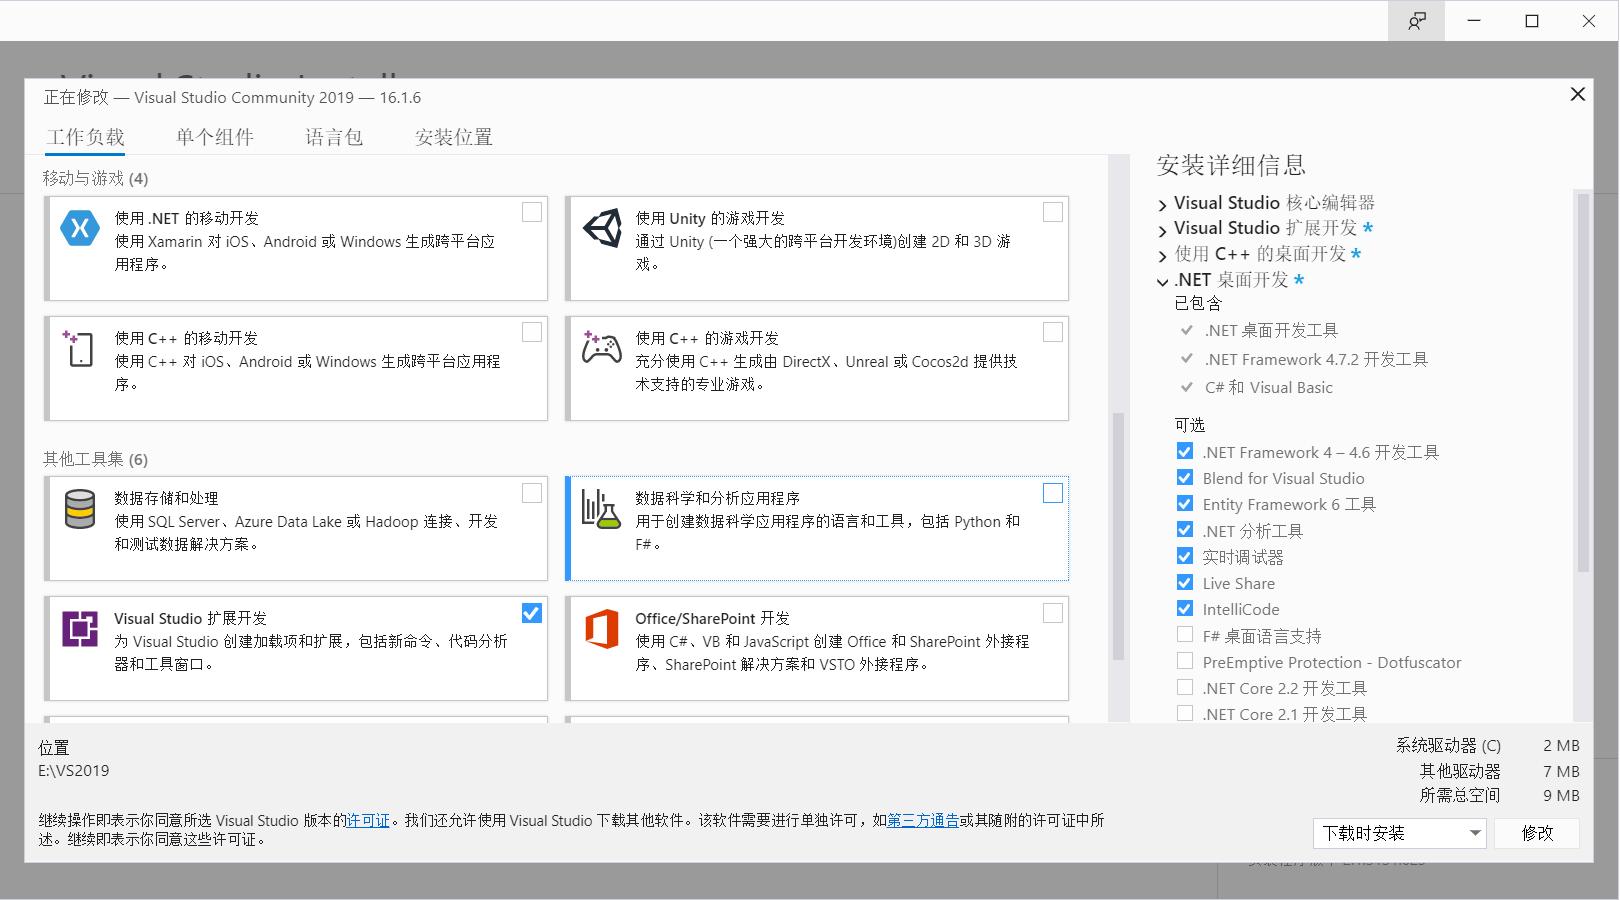Screen dimensions: 1620x900
Task: Click the 移动与游戏 (4) section heading
Action: [95, 178]
